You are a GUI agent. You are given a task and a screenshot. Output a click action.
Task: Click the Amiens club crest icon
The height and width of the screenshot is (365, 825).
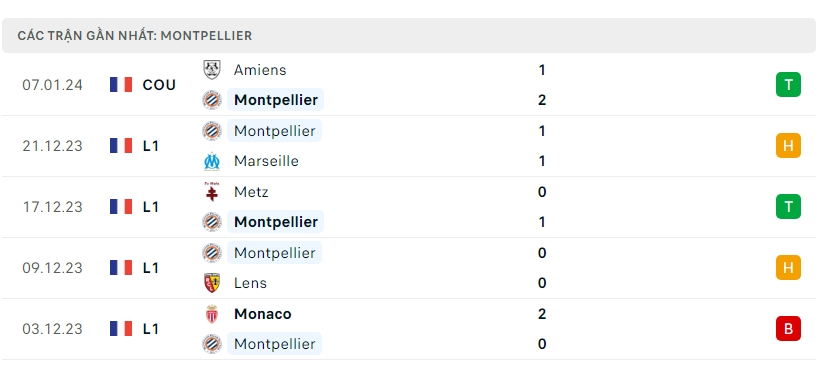coord(212,70)
